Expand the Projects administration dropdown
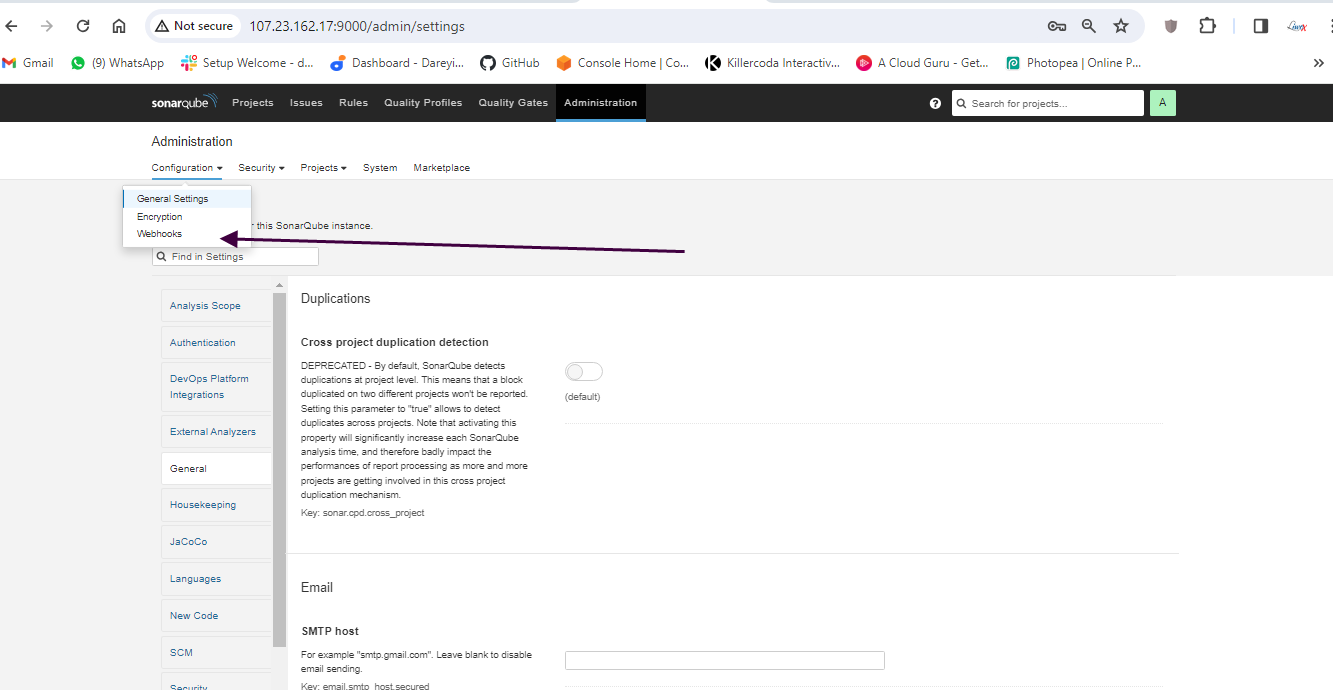This screenshot has width=1333, height=690. [x=323, y=168]
